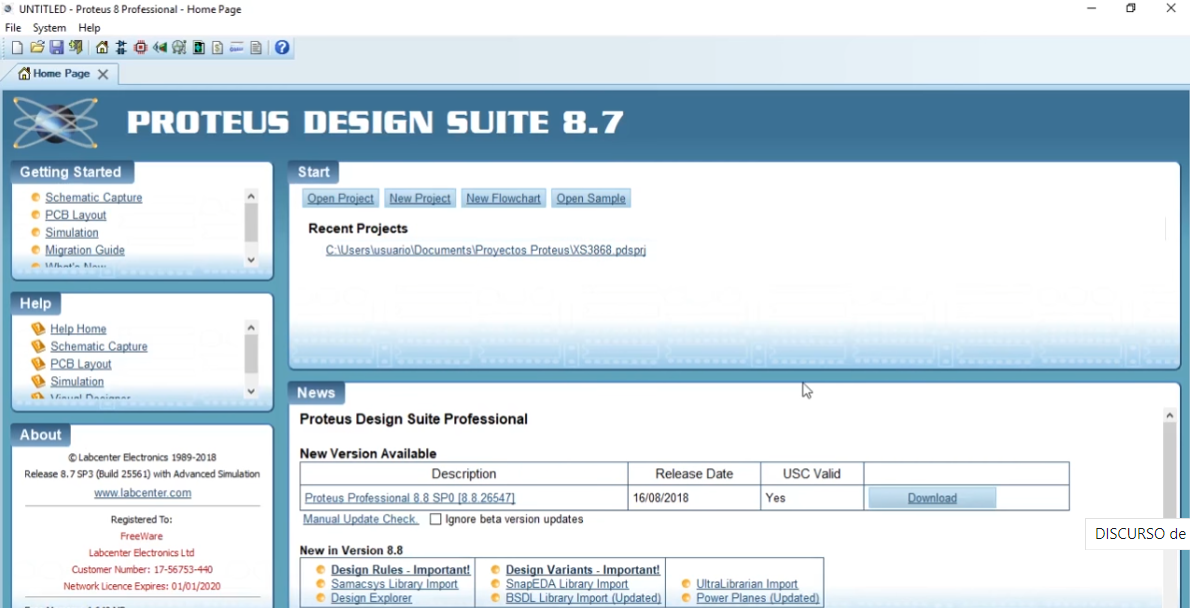1190x608 pixels.
Task: Close the Home Page tab
Action: point(103,74)
